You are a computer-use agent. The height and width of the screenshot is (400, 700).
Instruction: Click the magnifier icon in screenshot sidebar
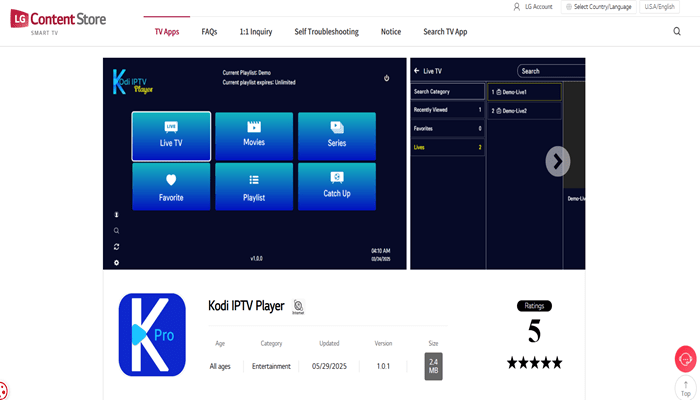[117, 231]
